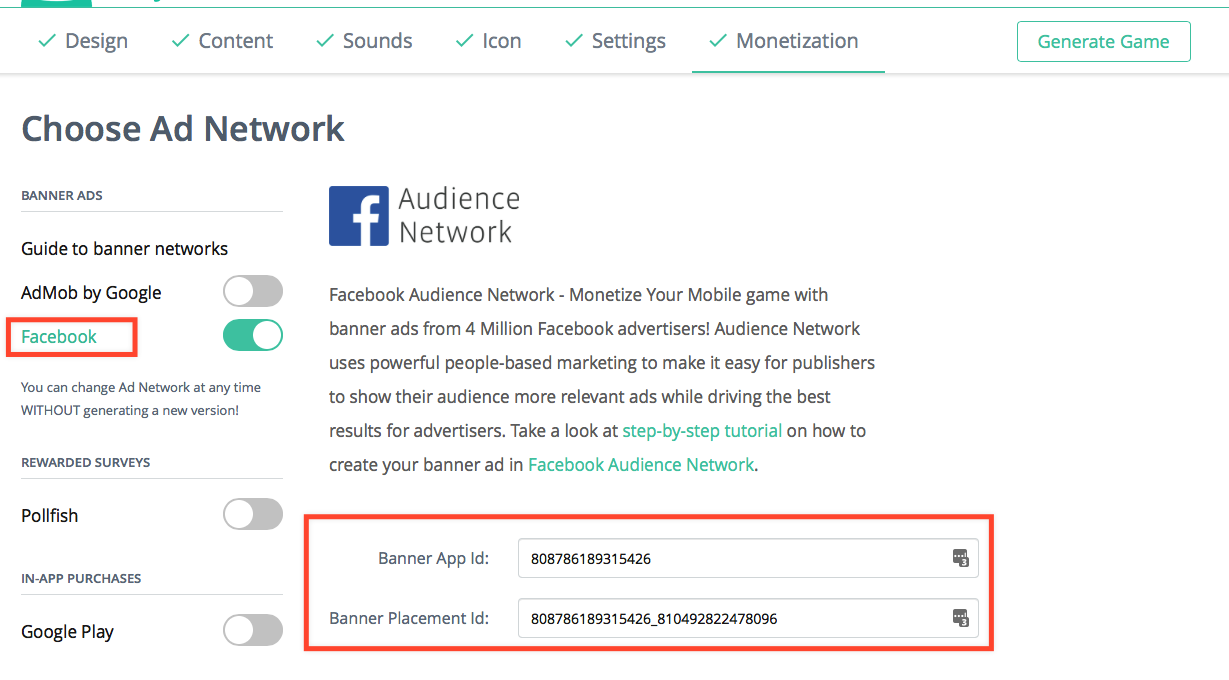Screen dimensions: 1229x680
Task: Click into the Banner App Id field
Action: [748, 558]
